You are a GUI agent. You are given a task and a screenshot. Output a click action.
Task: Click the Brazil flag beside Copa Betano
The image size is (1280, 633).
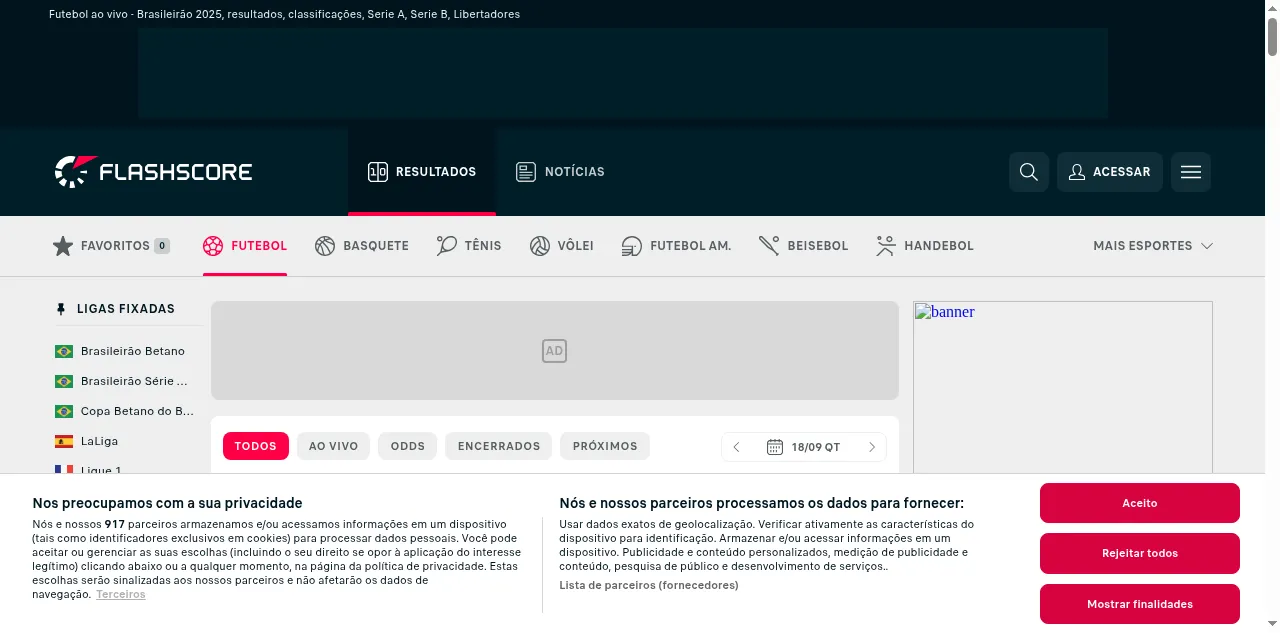(64, 411)
